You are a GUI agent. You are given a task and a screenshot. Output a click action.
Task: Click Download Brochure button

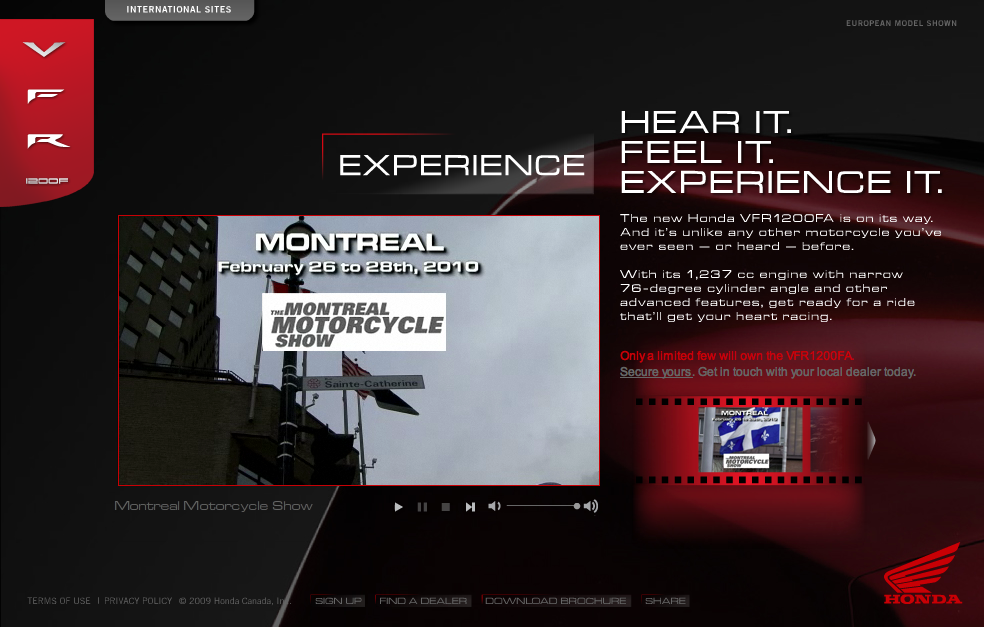point(556,601)
